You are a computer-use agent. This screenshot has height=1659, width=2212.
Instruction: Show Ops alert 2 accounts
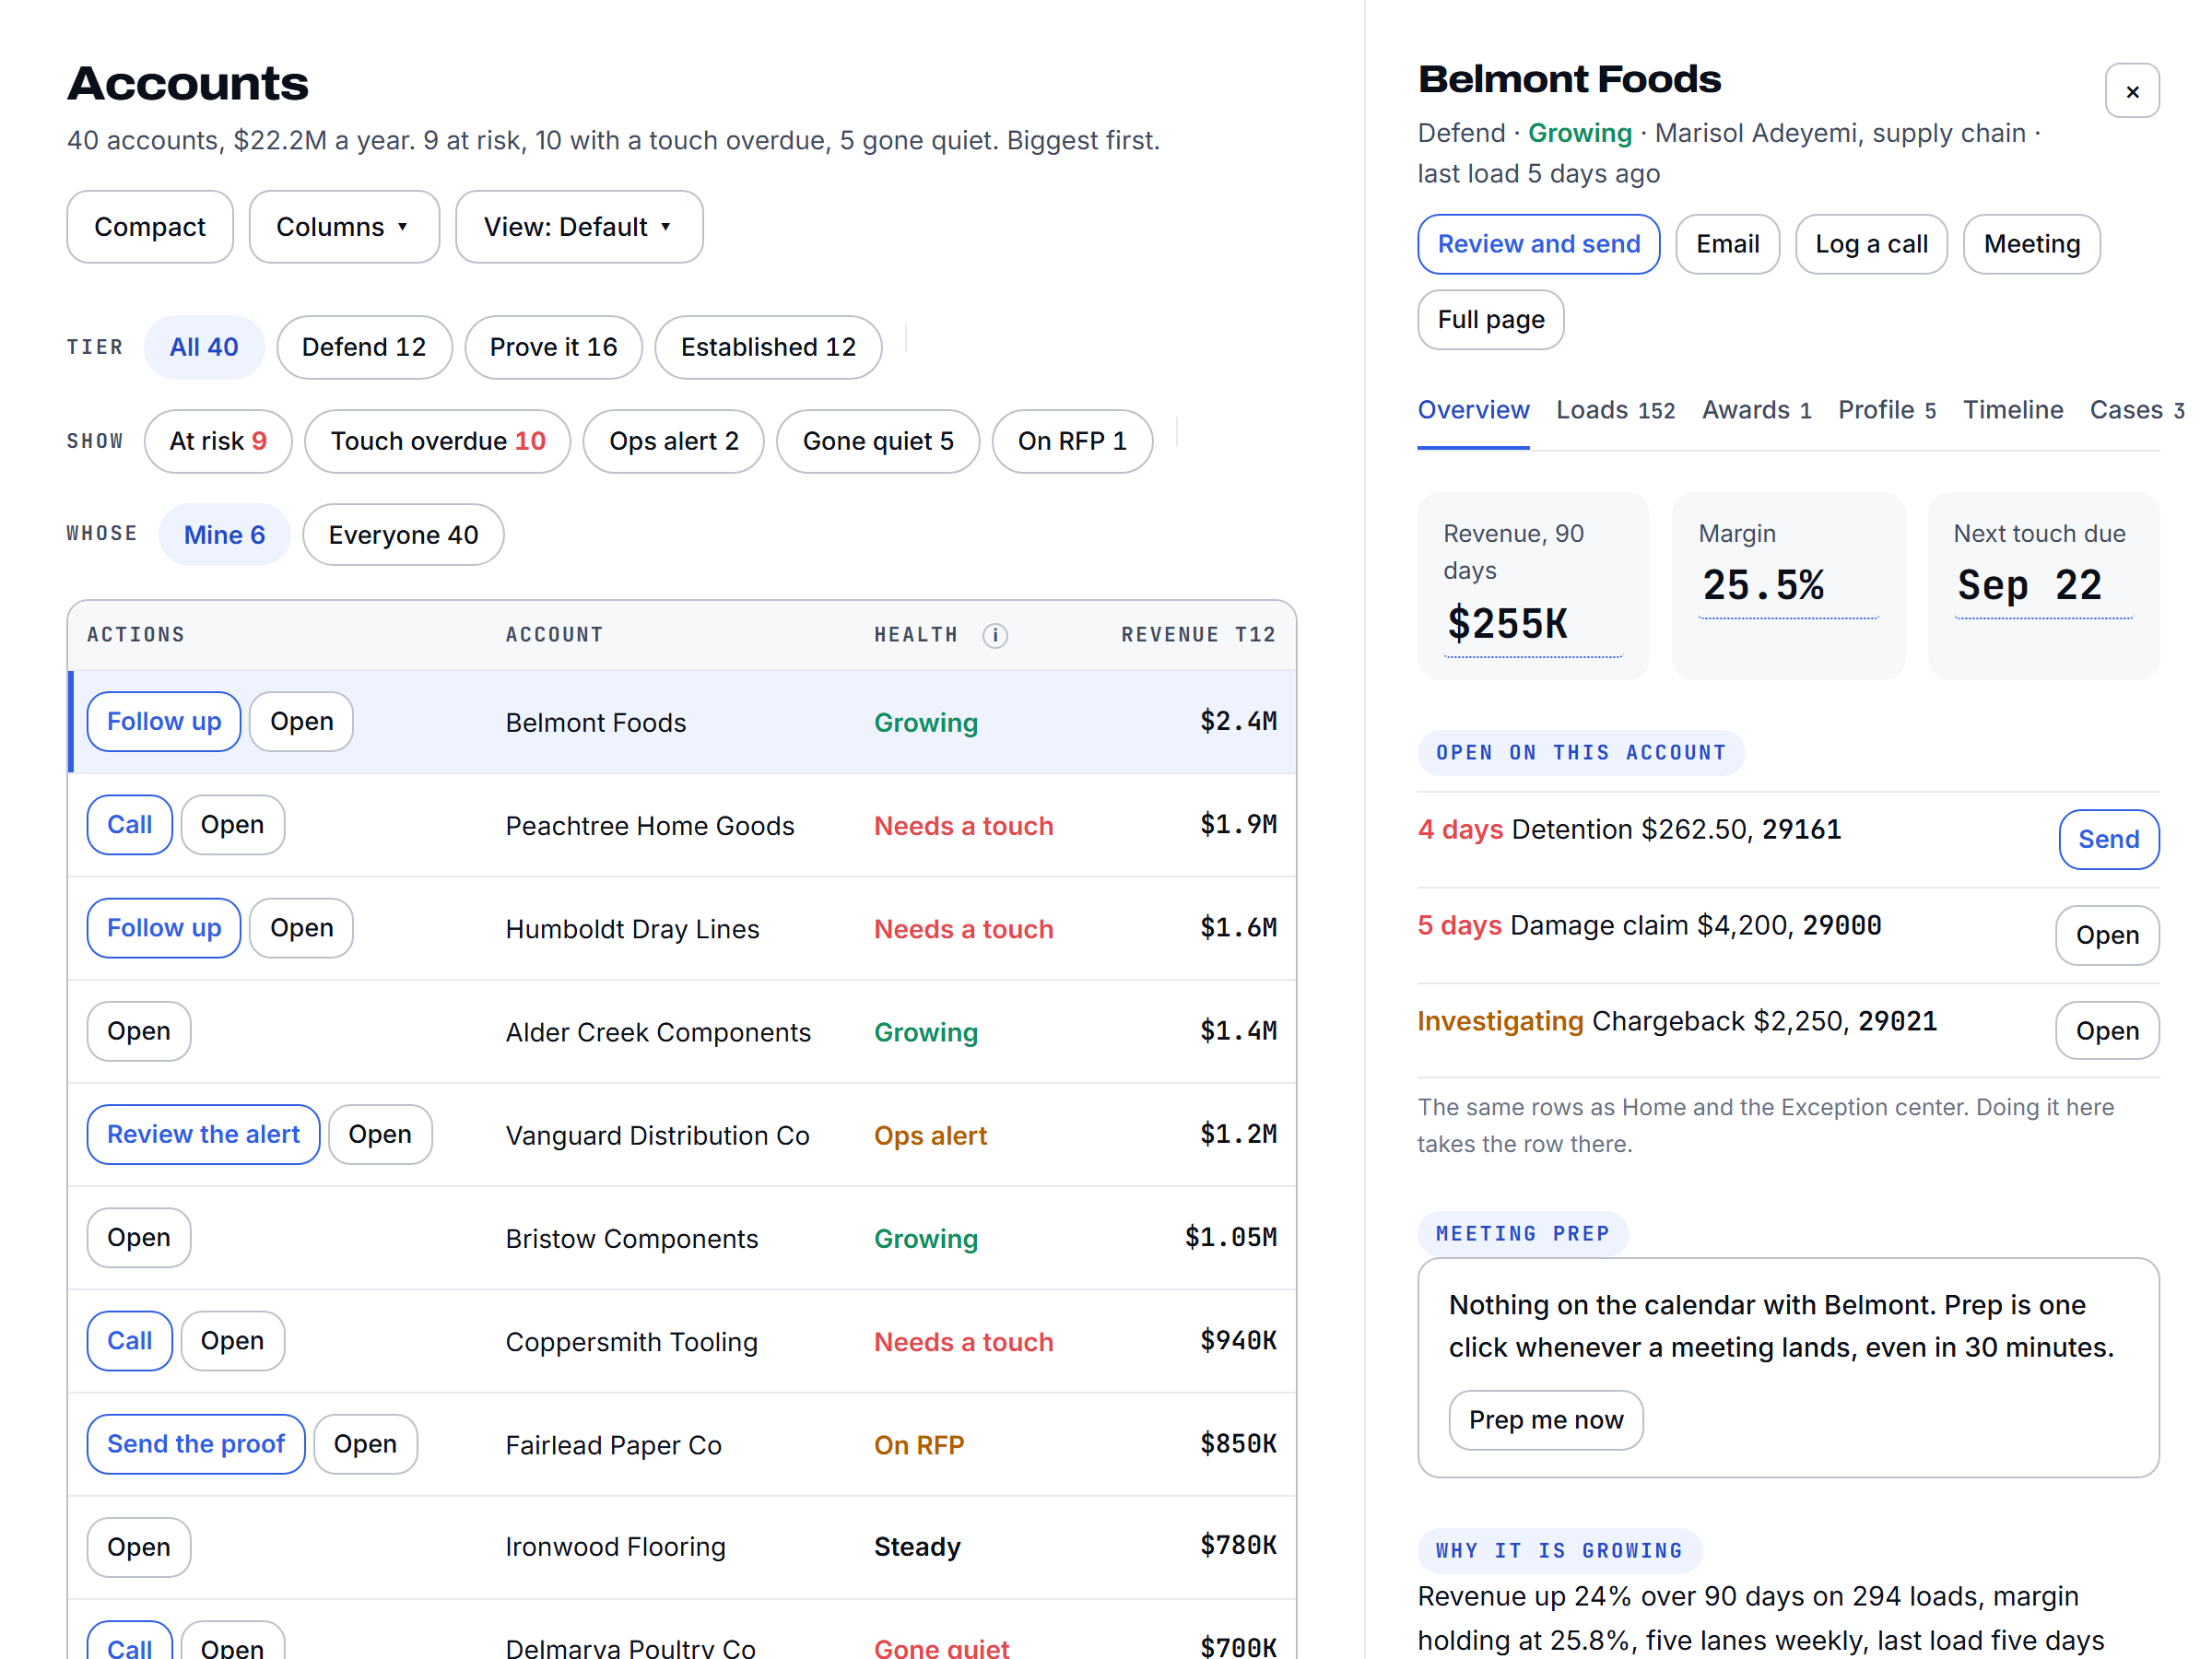click(673, 441)
